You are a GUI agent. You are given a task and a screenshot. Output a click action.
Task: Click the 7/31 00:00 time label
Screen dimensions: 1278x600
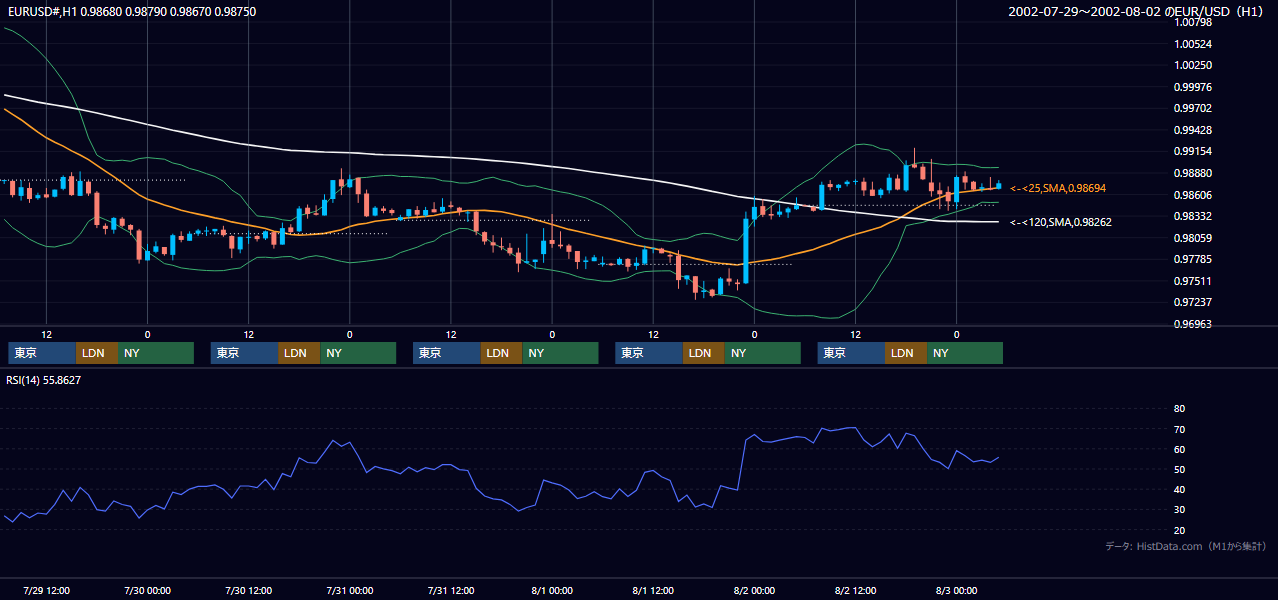pyautogui.click(x=349, y=590)
